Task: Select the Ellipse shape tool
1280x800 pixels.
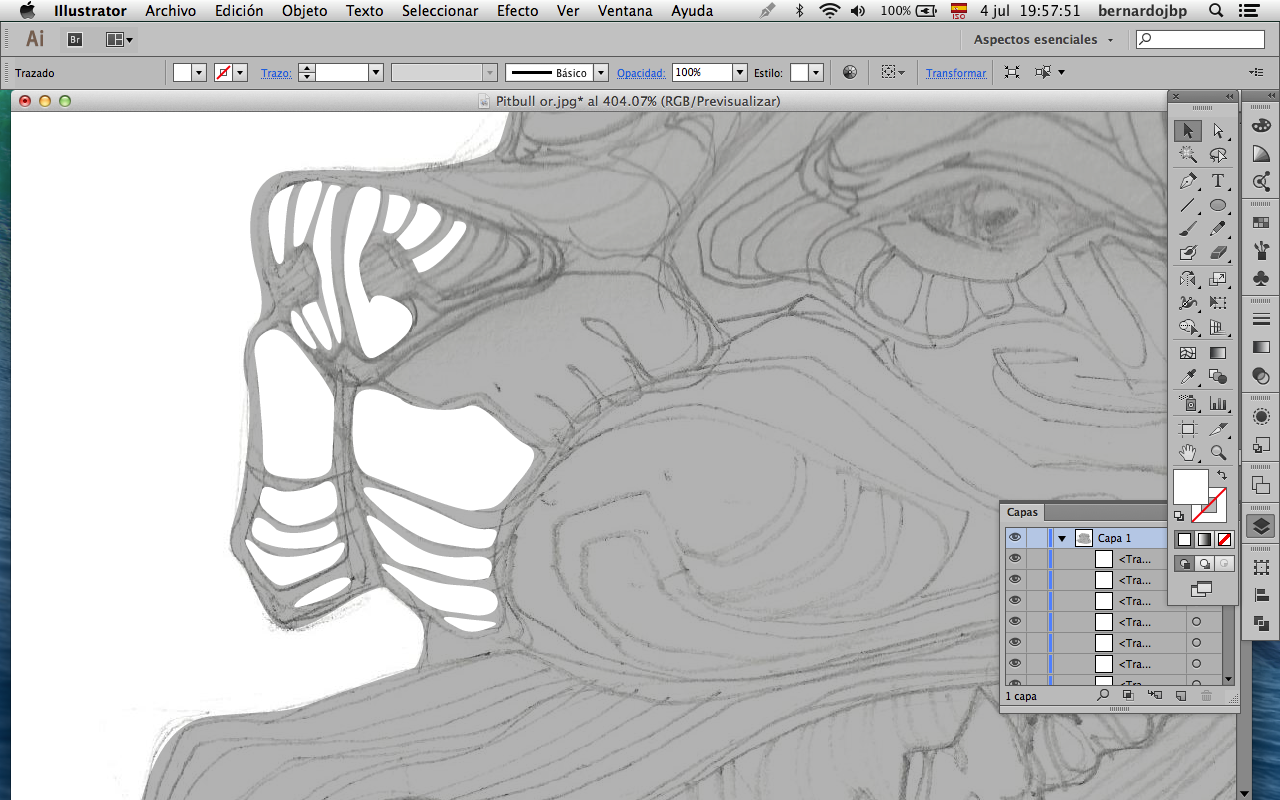Action: click(1218, 205)
